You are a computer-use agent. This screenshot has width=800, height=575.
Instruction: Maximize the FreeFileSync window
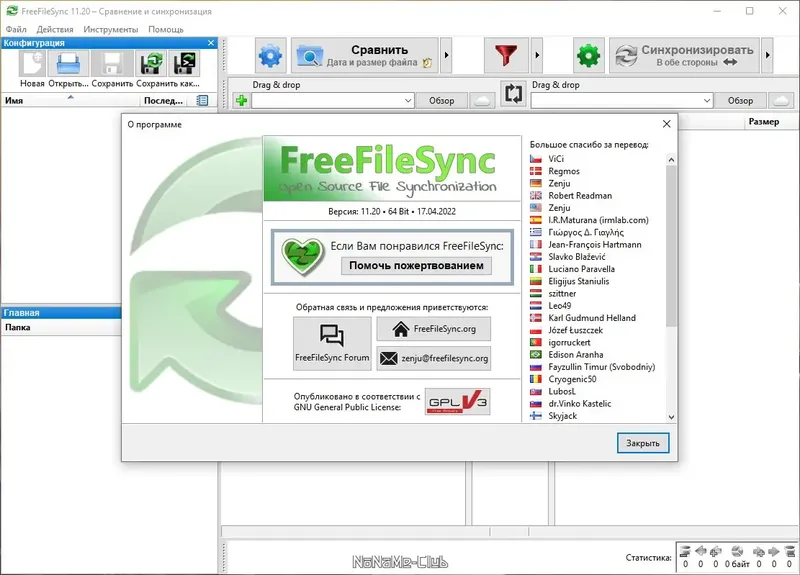tap(749, 11)
